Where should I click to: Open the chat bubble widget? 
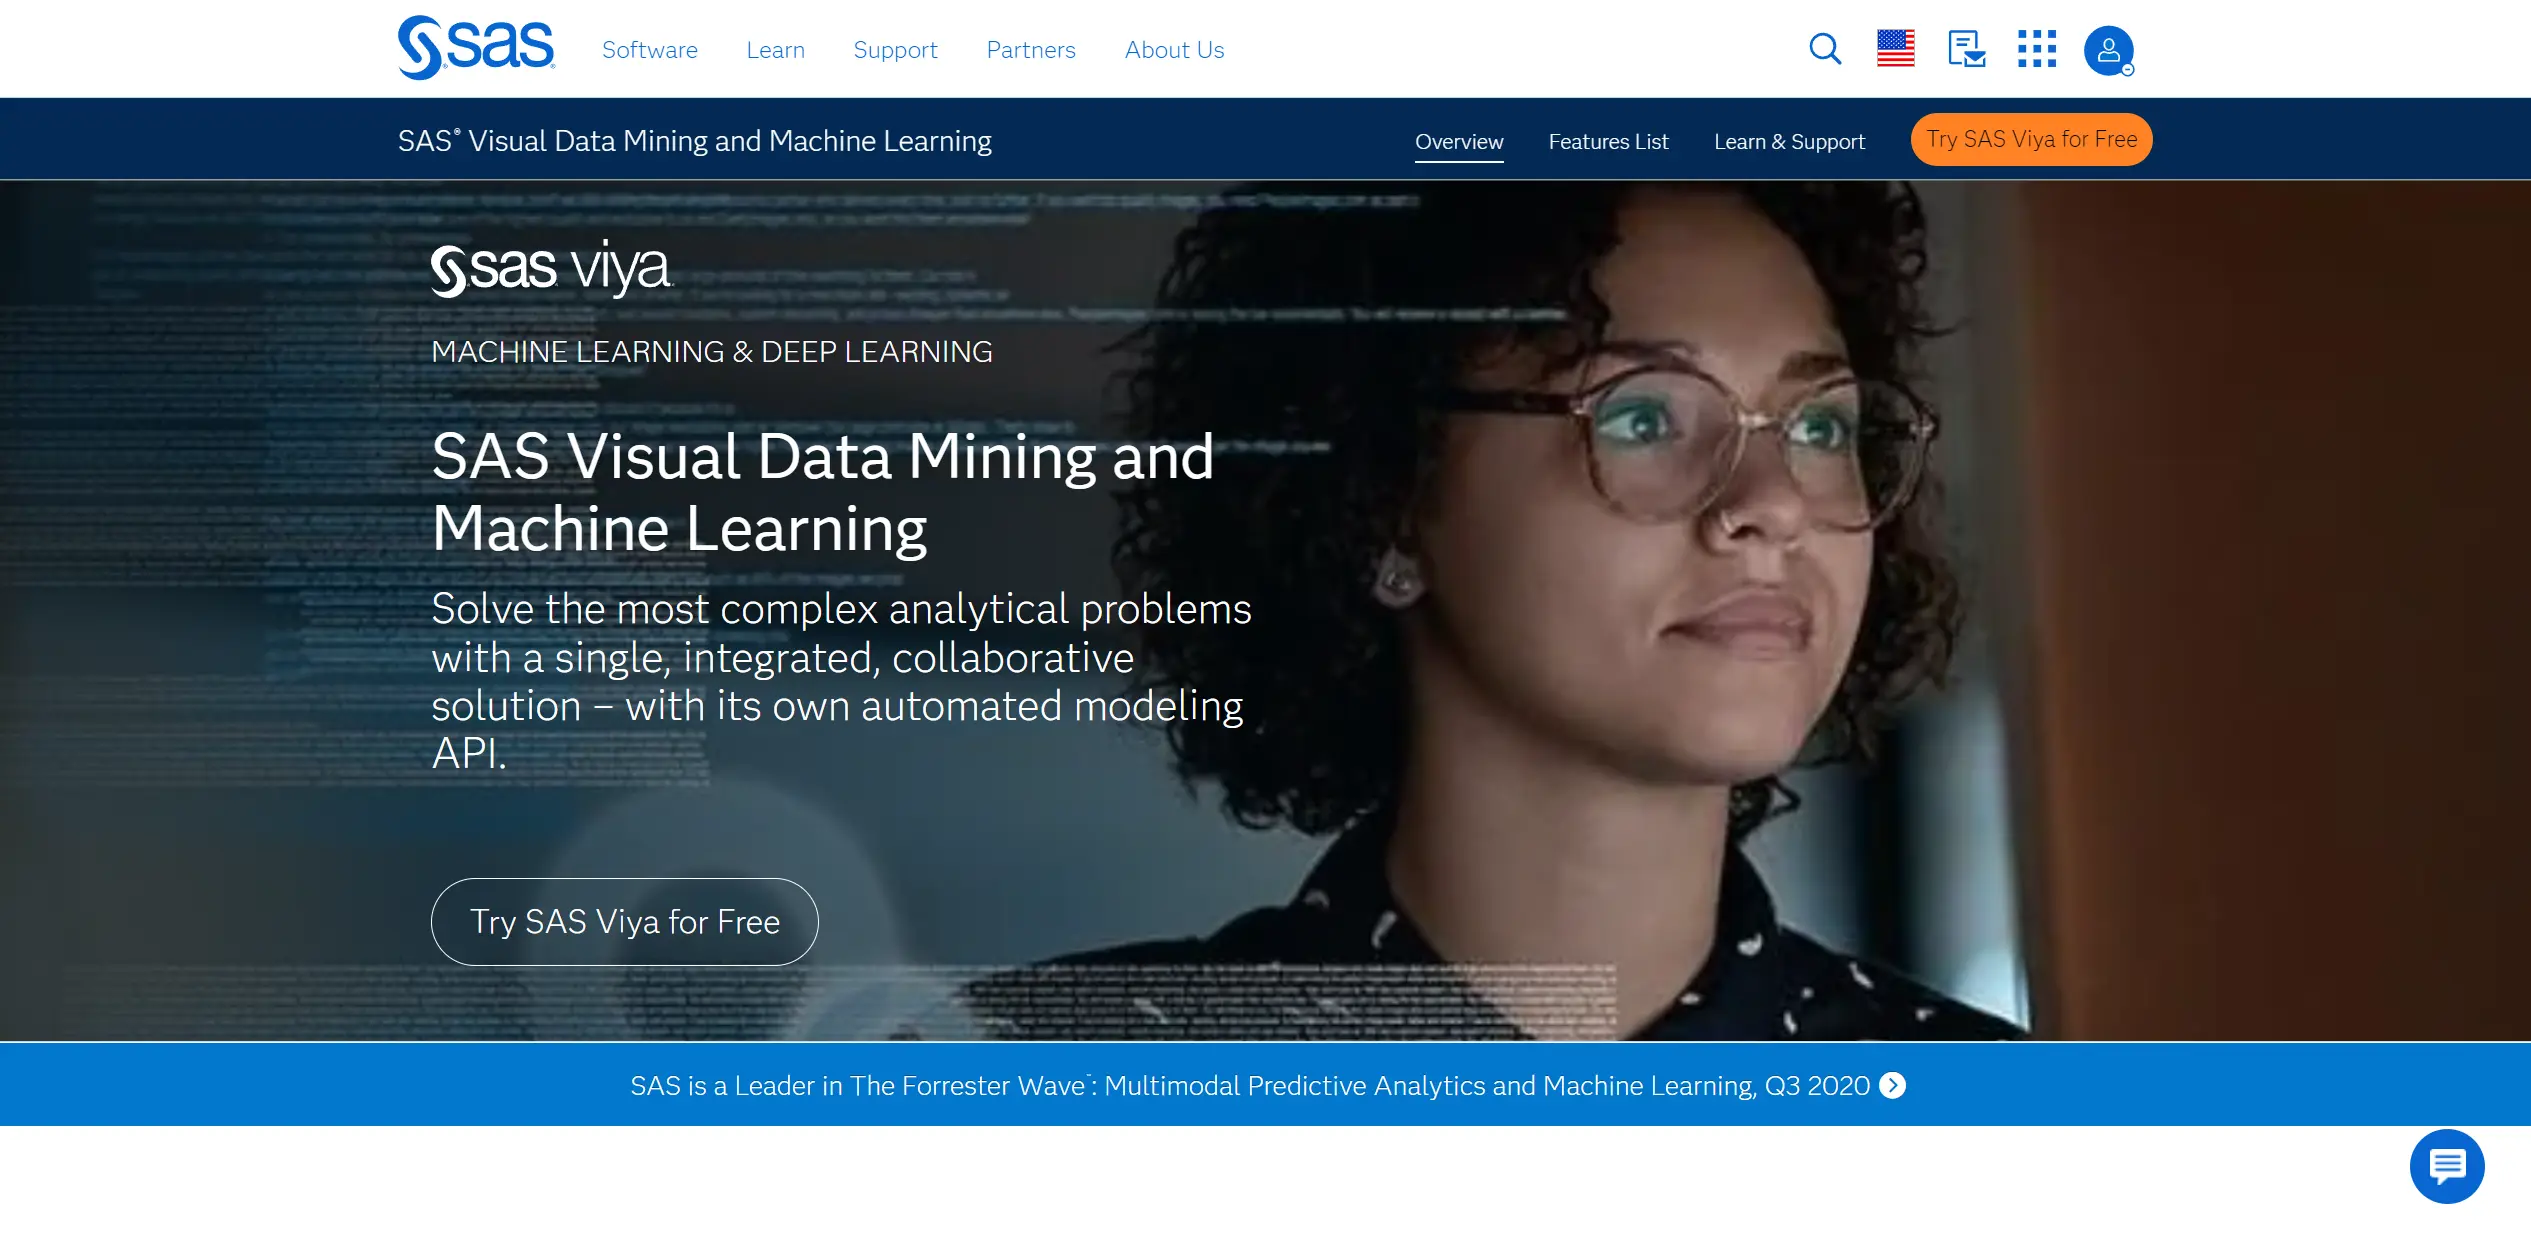click(x=2446, y=1166)
